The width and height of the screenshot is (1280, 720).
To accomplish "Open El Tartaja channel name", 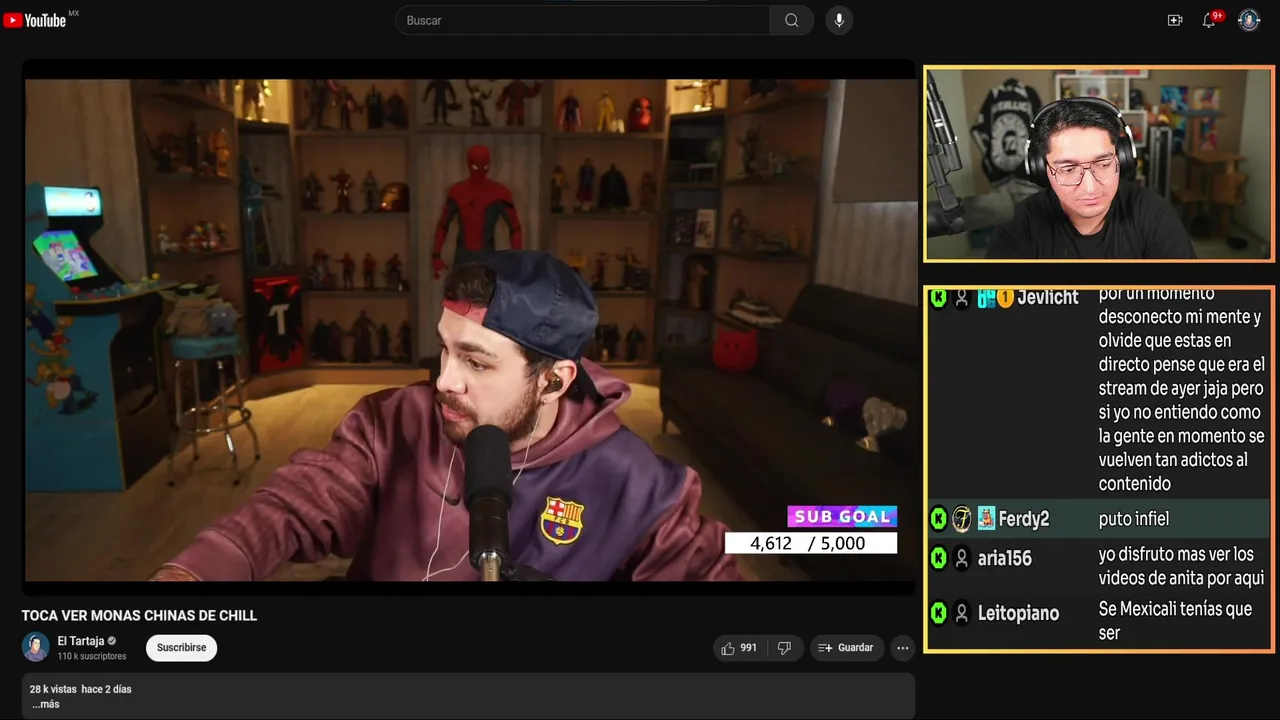I will (x=80, y=641).
